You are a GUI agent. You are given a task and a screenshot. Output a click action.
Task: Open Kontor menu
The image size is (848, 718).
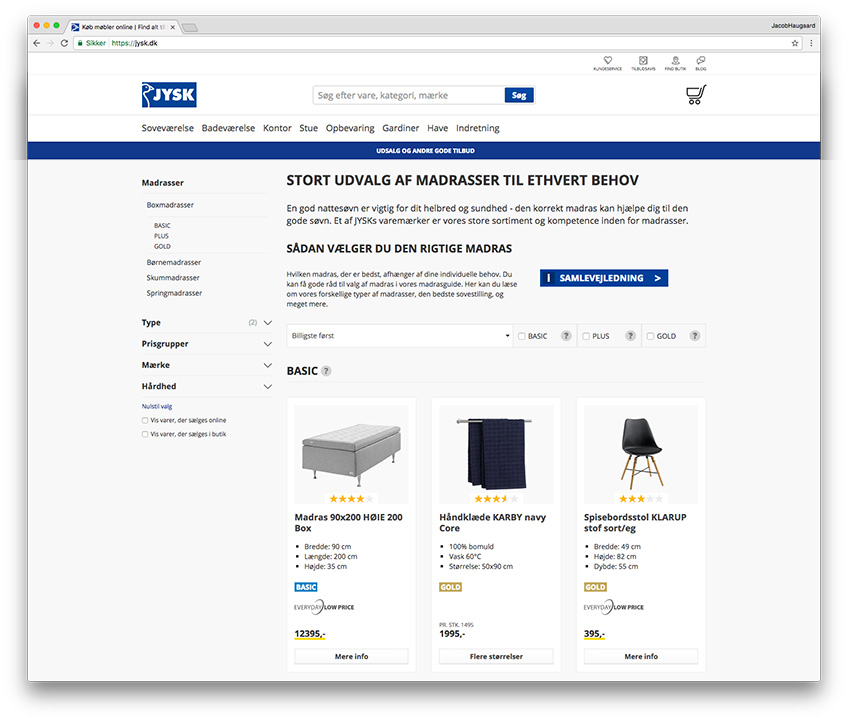[277, 128]
